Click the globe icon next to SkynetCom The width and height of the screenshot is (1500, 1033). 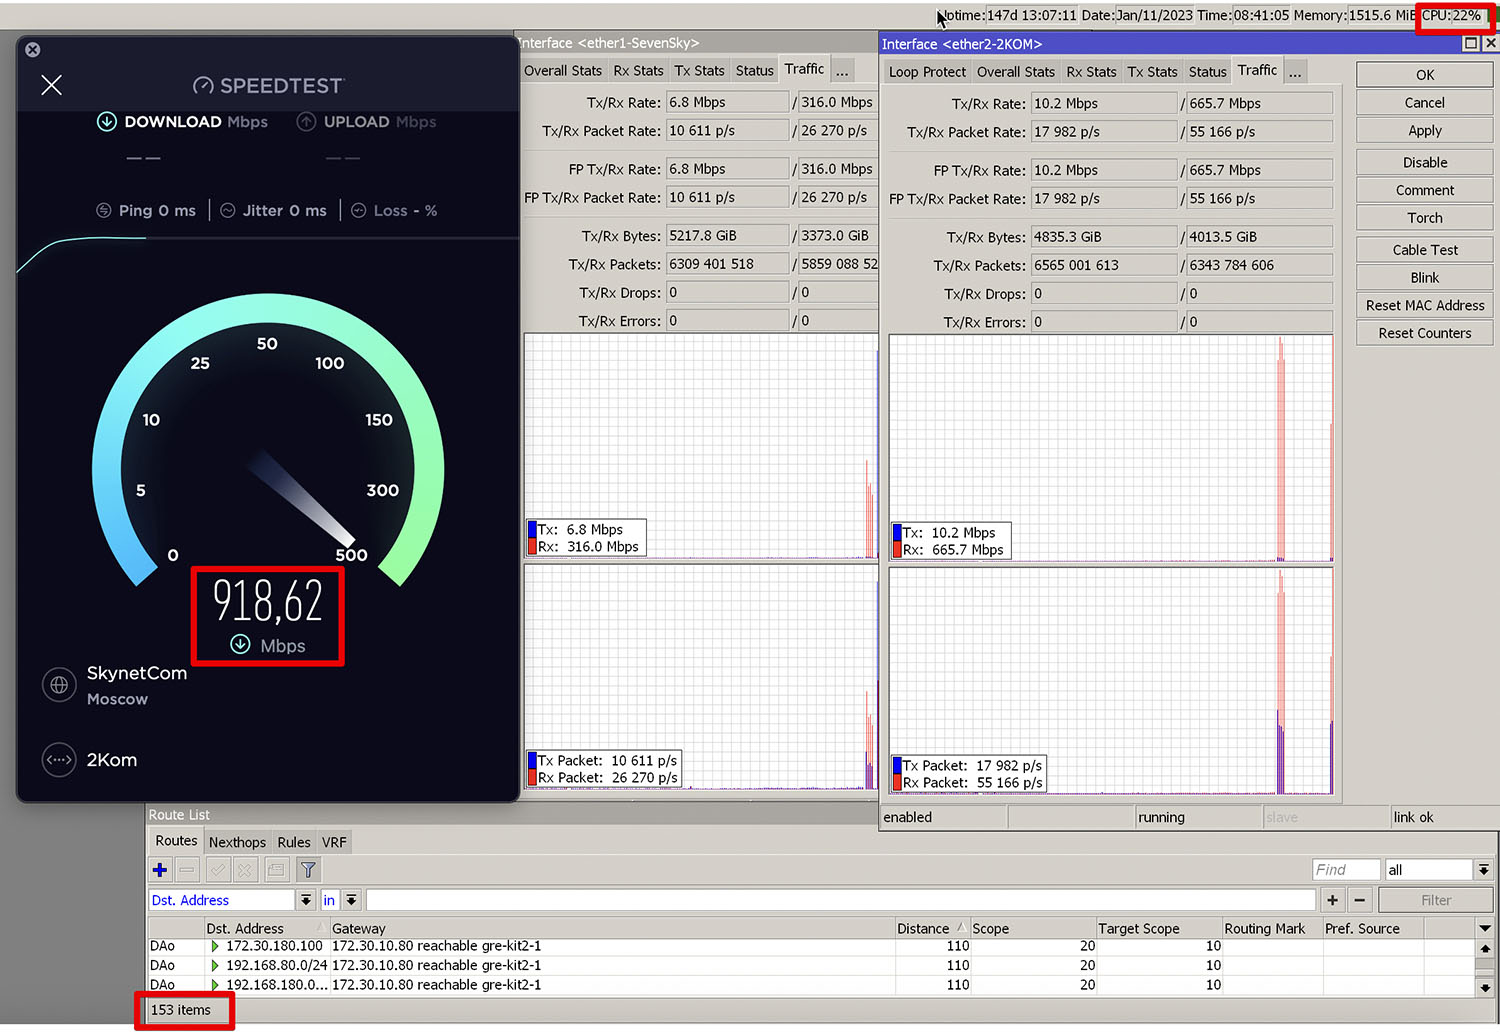(59, 685)
